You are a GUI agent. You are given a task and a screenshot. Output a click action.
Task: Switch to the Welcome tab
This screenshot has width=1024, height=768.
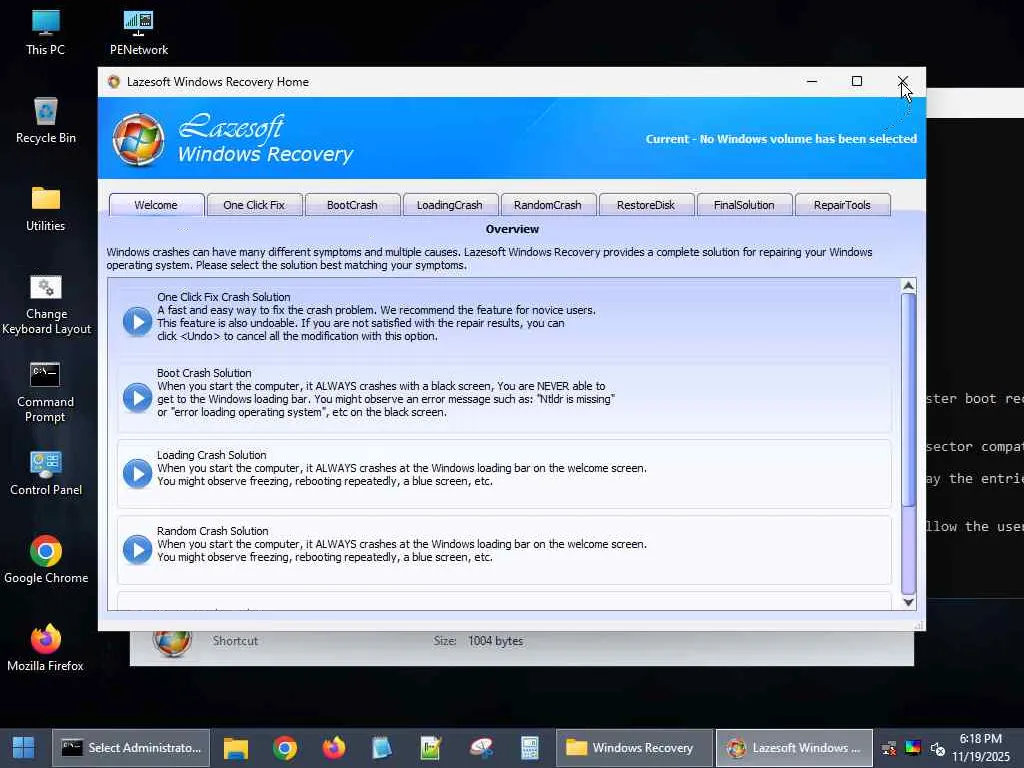click(156, 205)
